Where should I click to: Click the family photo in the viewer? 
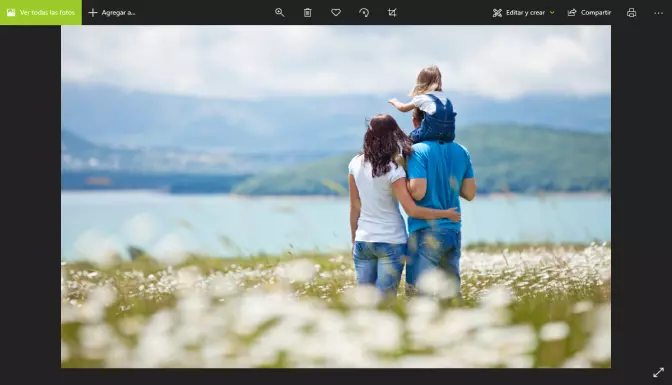(336, 196)
